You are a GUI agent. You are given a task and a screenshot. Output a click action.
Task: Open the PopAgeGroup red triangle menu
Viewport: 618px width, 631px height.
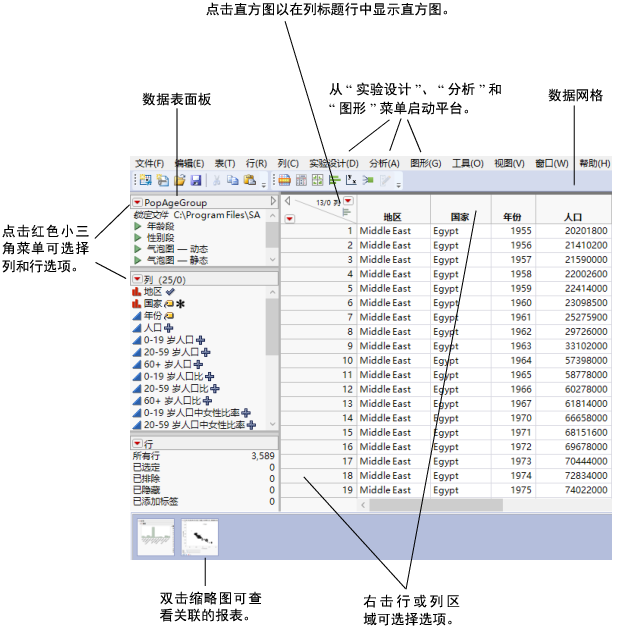click(137, 202)
